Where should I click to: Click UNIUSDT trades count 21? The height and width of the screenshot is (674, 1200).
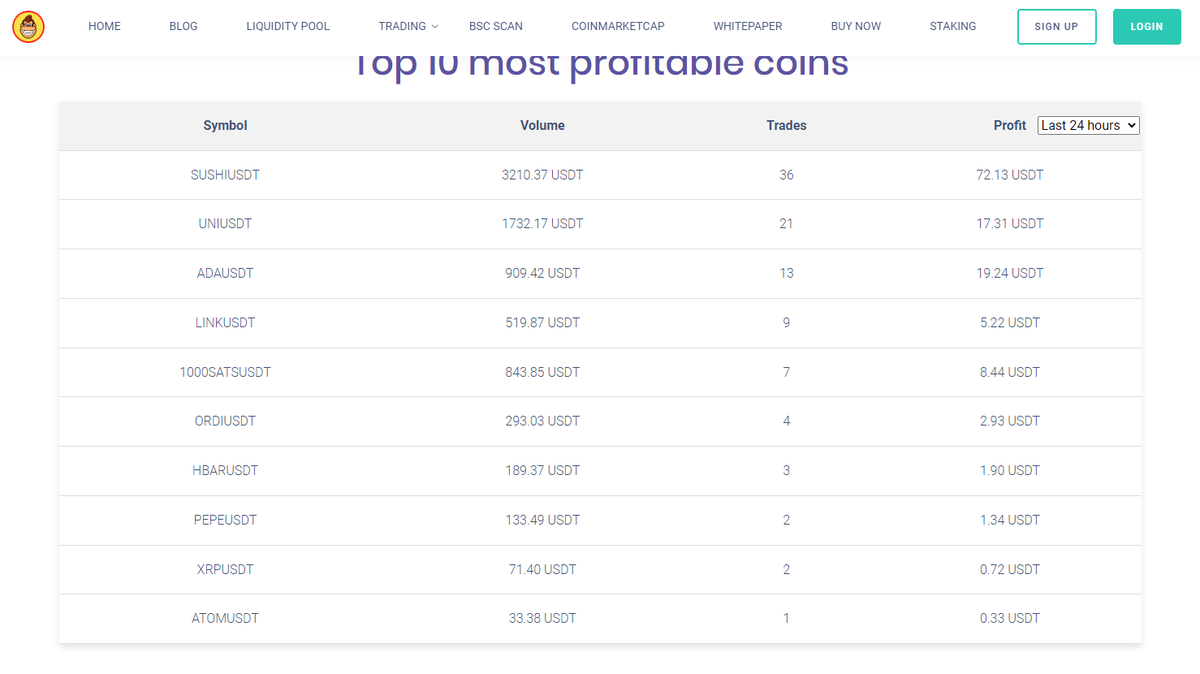pos(786,224)
